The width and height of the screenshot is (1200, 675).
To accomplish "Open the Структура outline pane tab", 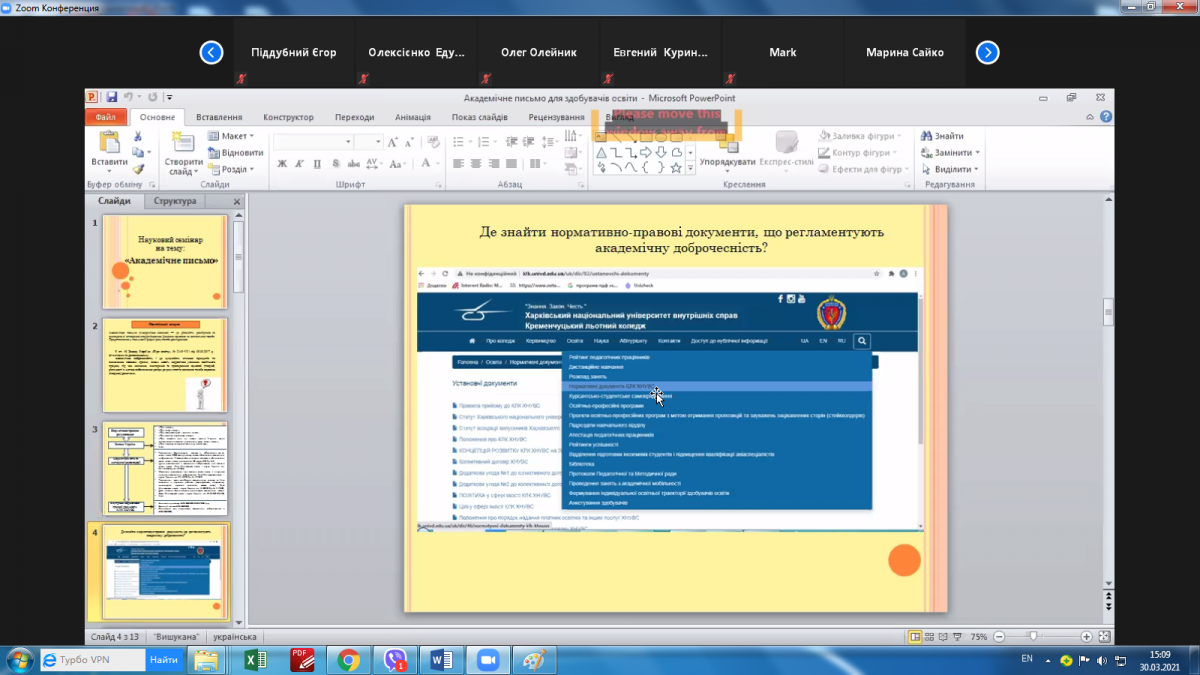I will tap(176, 201).
